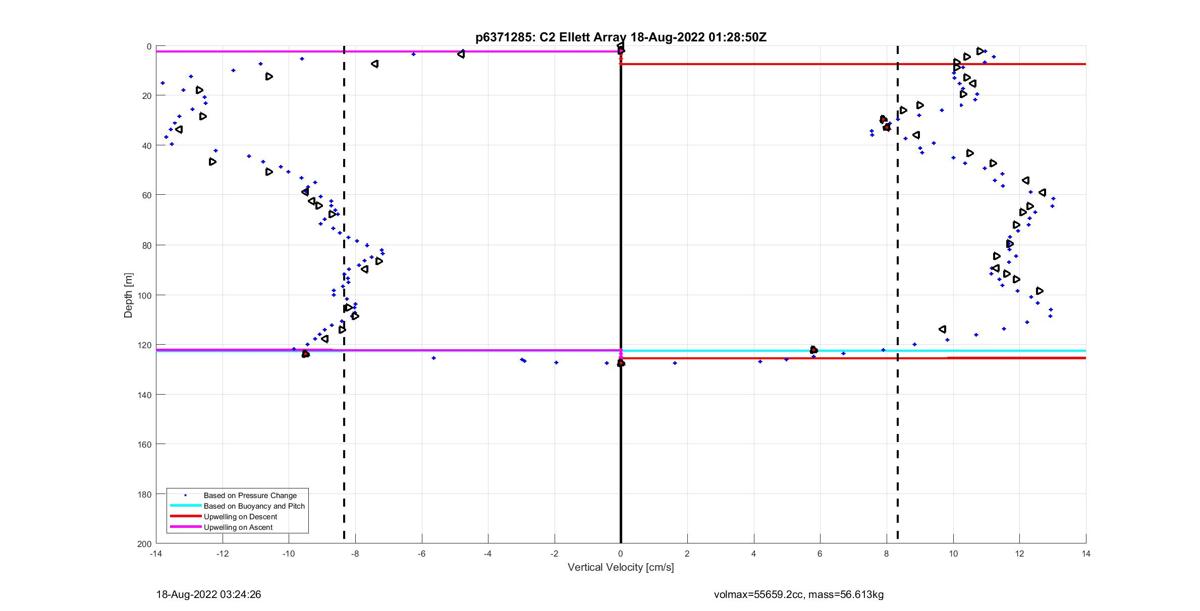
Task: Click the "60" depth-axis tick label
Action: point(147,196)
